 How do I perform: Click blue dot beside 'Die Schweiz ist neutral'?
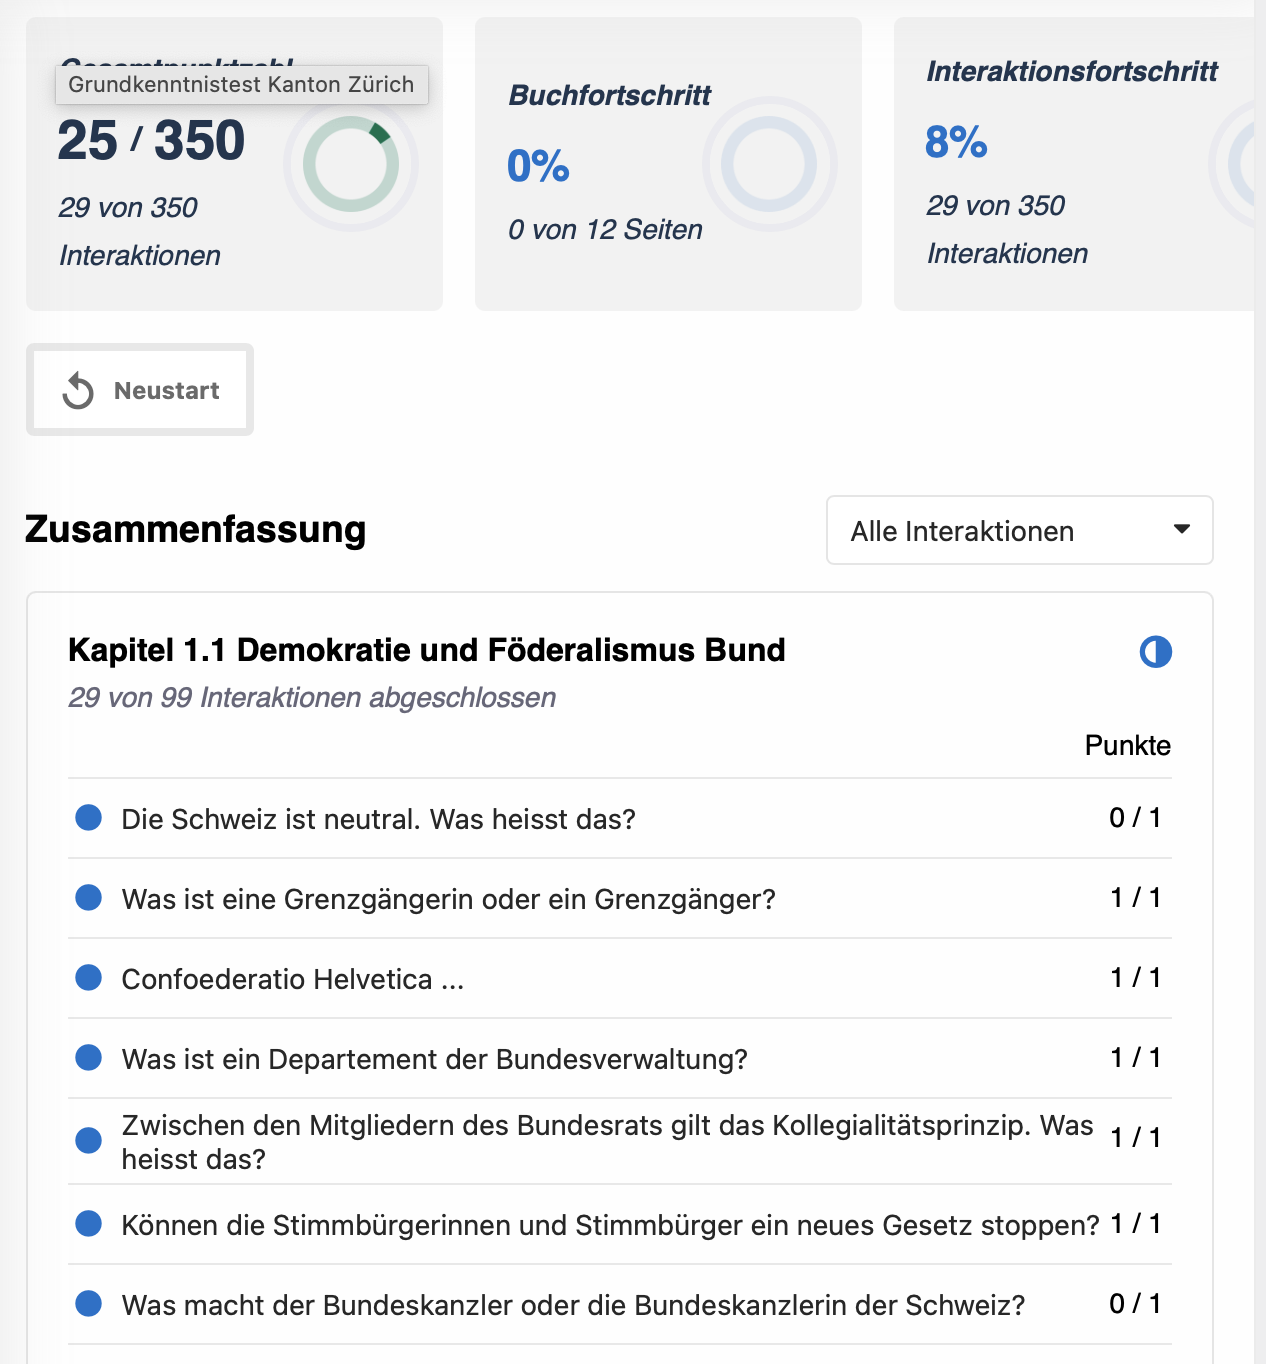click(89, 818)
